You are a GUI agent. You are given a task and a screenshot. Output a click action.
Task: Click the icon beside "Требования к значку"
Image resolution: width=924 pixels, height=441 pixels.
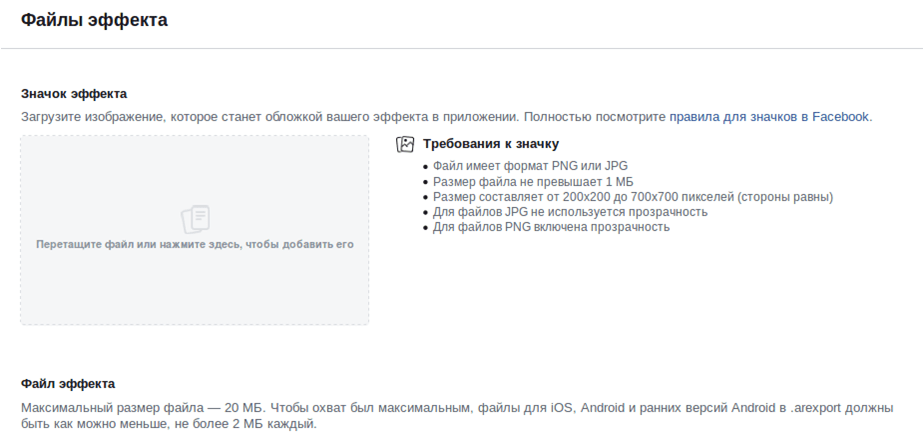[405, 144]
